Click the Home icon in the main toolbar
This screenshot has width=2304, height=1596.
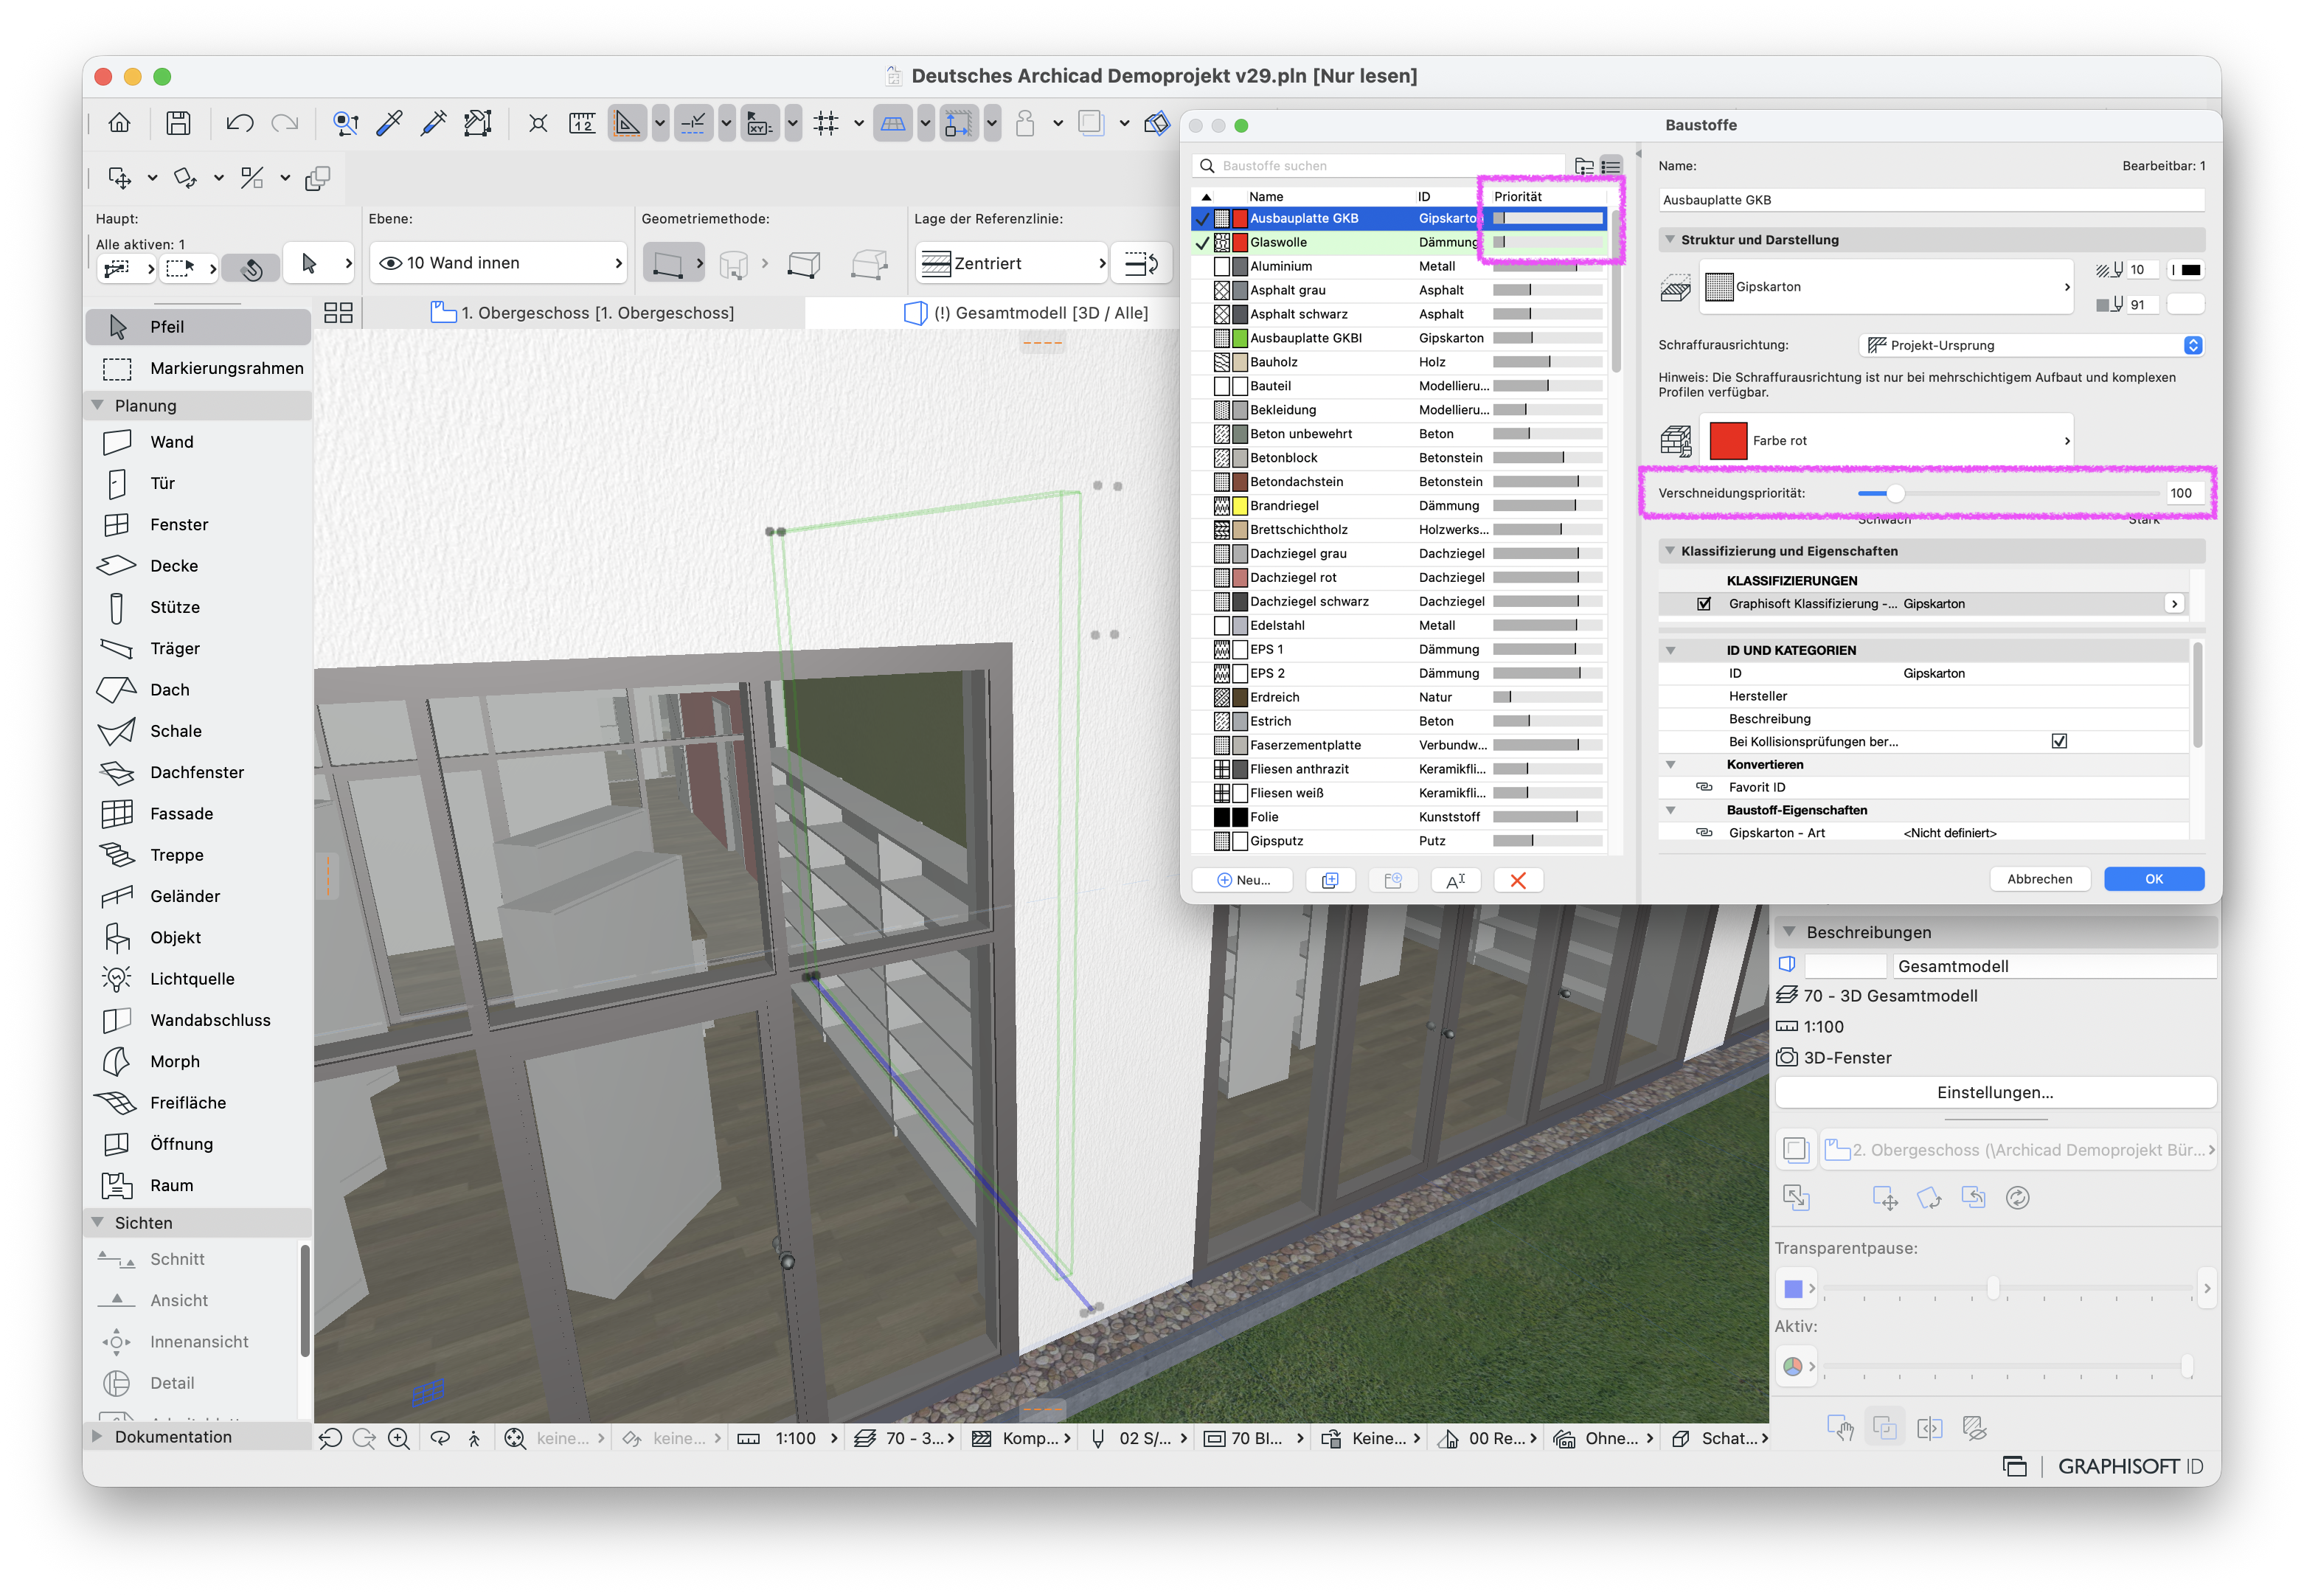click(x=119, y=123)
